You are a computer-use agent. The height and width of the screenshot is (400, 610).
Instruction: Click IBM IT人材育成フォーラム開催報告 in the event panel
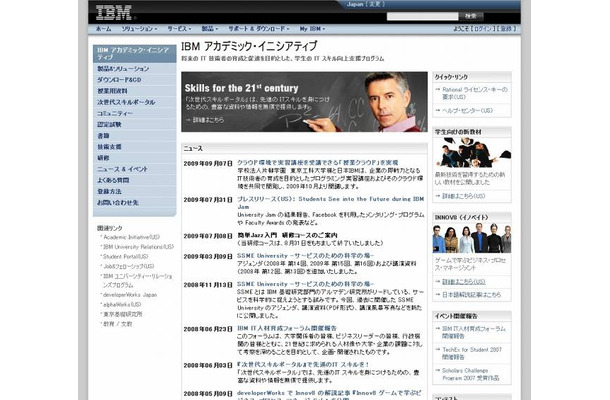click(x=474, y=332)
